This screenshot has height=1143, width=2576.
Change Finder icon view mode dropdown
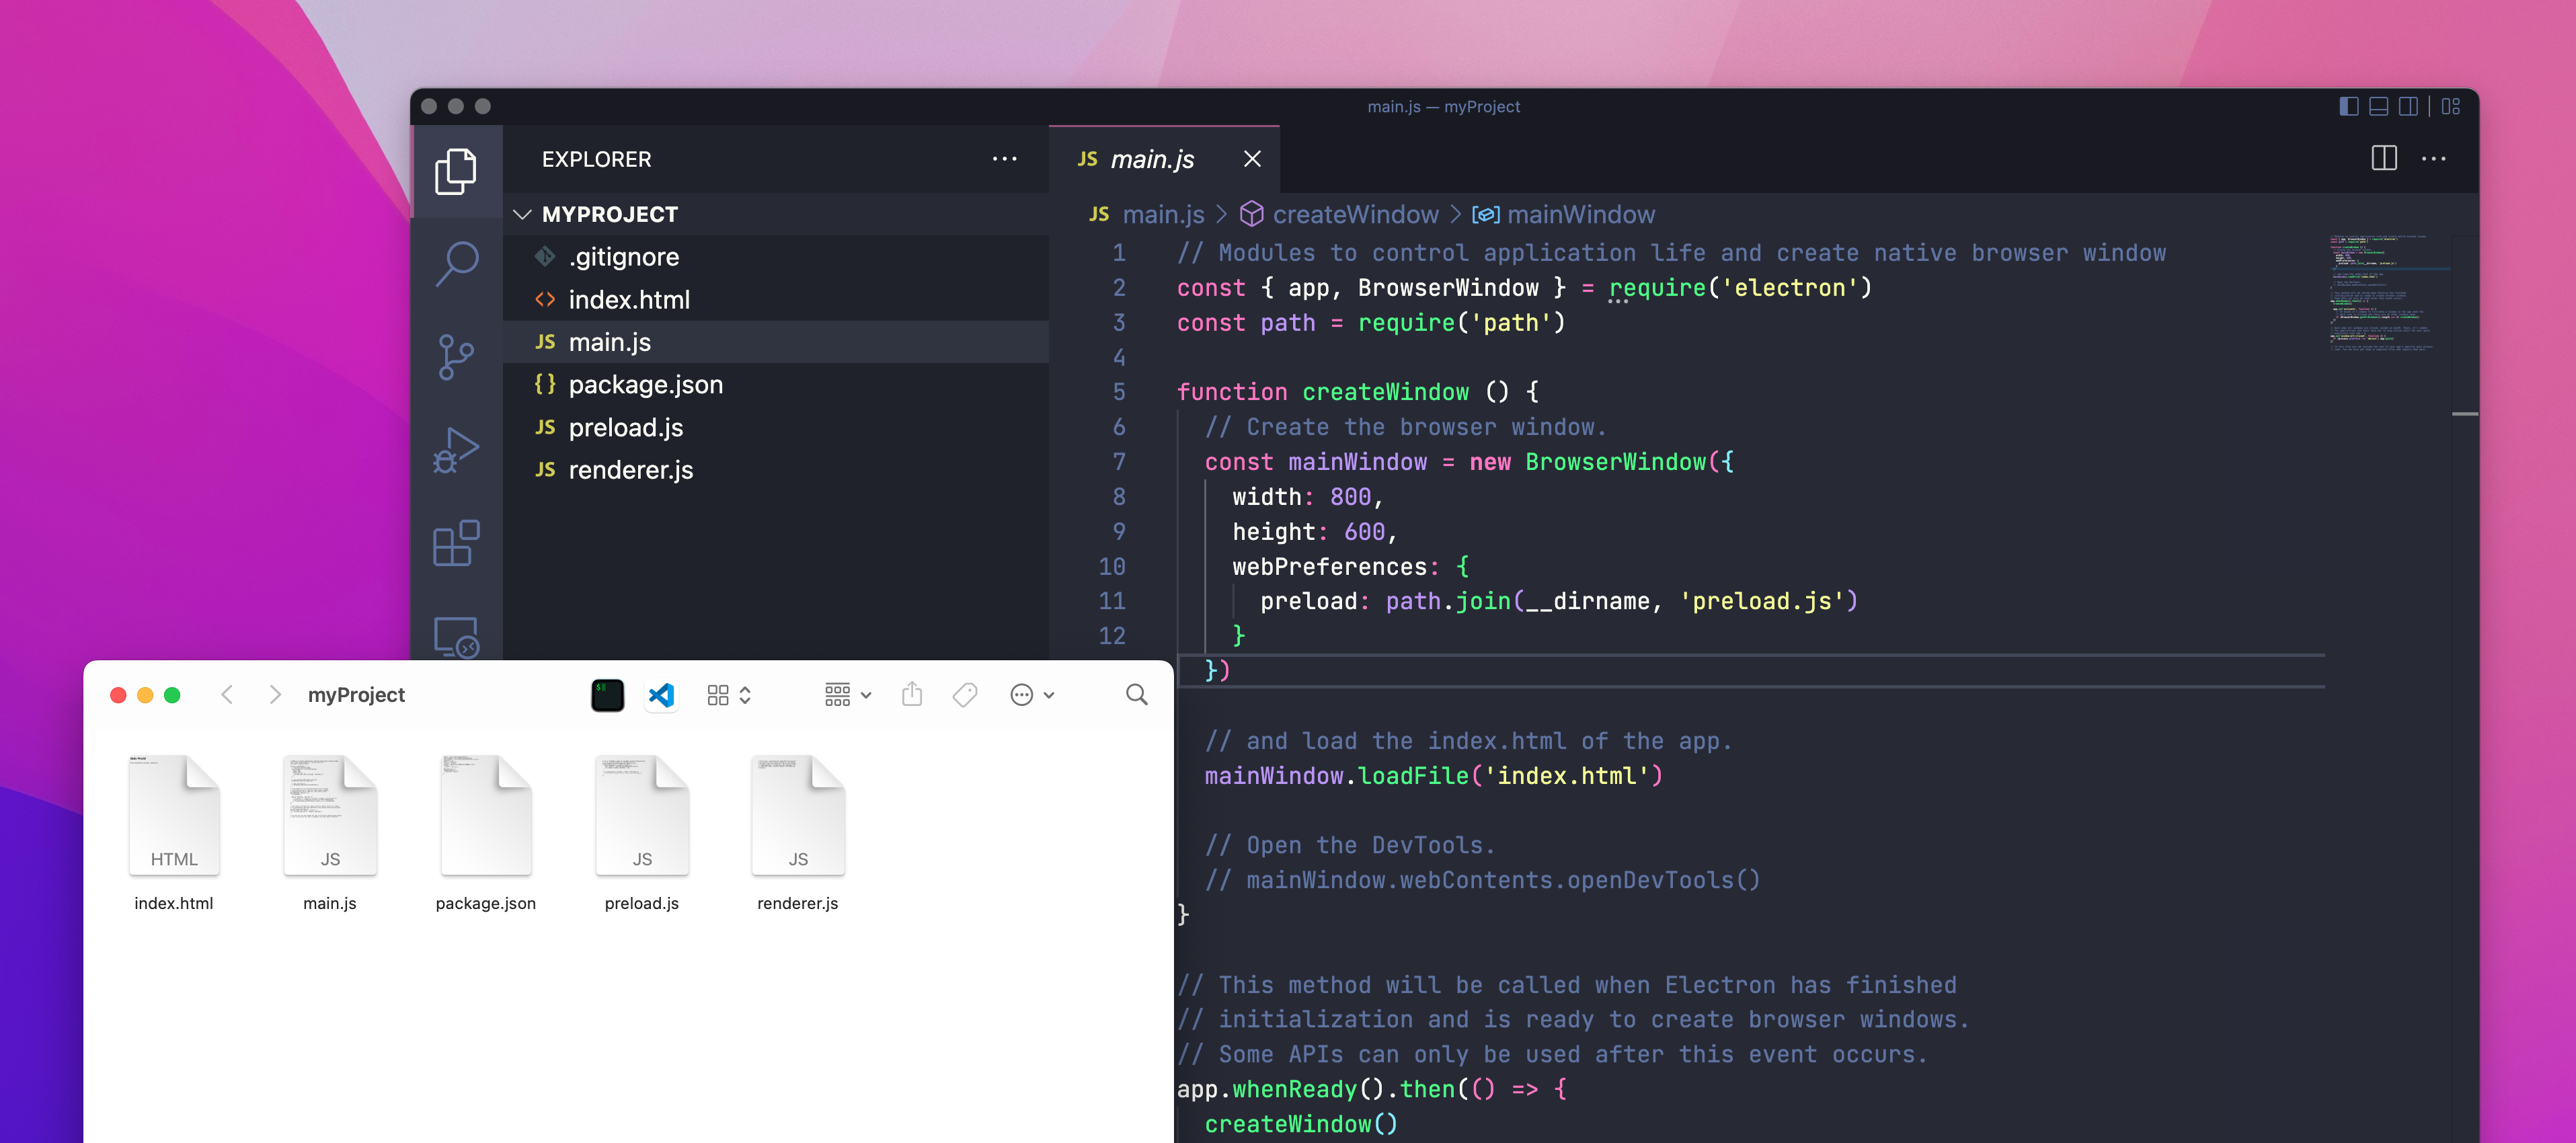[x=729, y=695]
